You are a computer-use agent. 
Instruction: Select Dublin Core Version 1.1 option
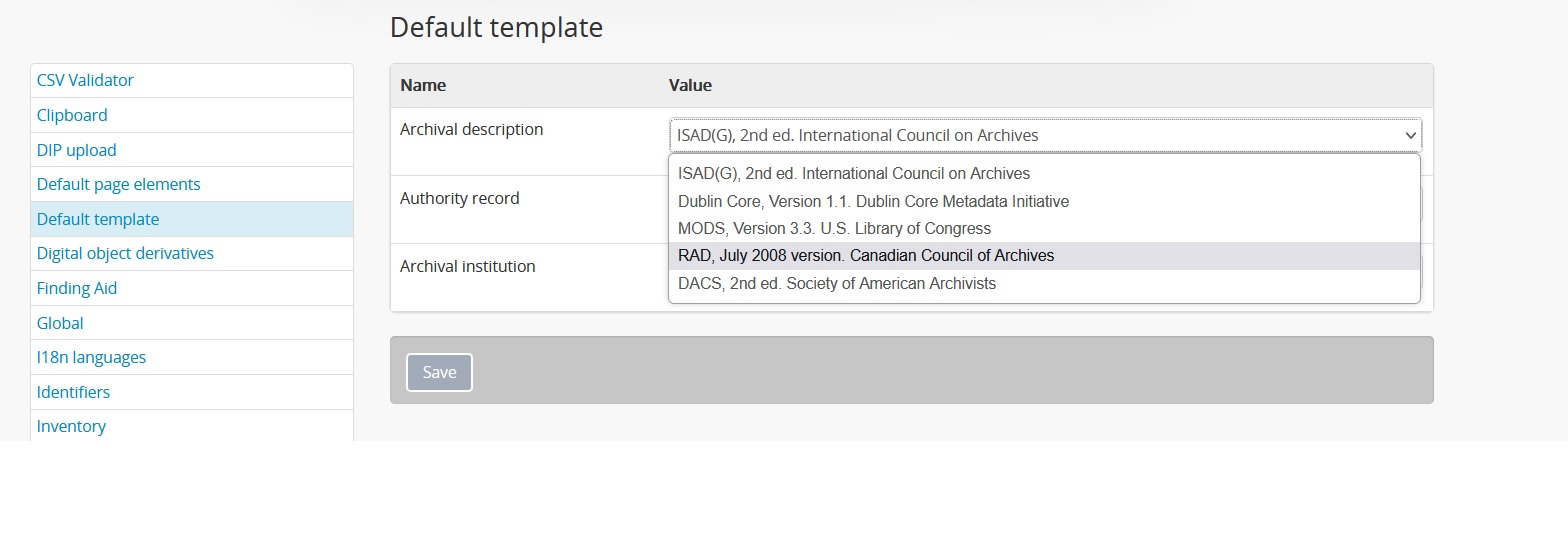pyautogui.click(x=1044, y=201)
